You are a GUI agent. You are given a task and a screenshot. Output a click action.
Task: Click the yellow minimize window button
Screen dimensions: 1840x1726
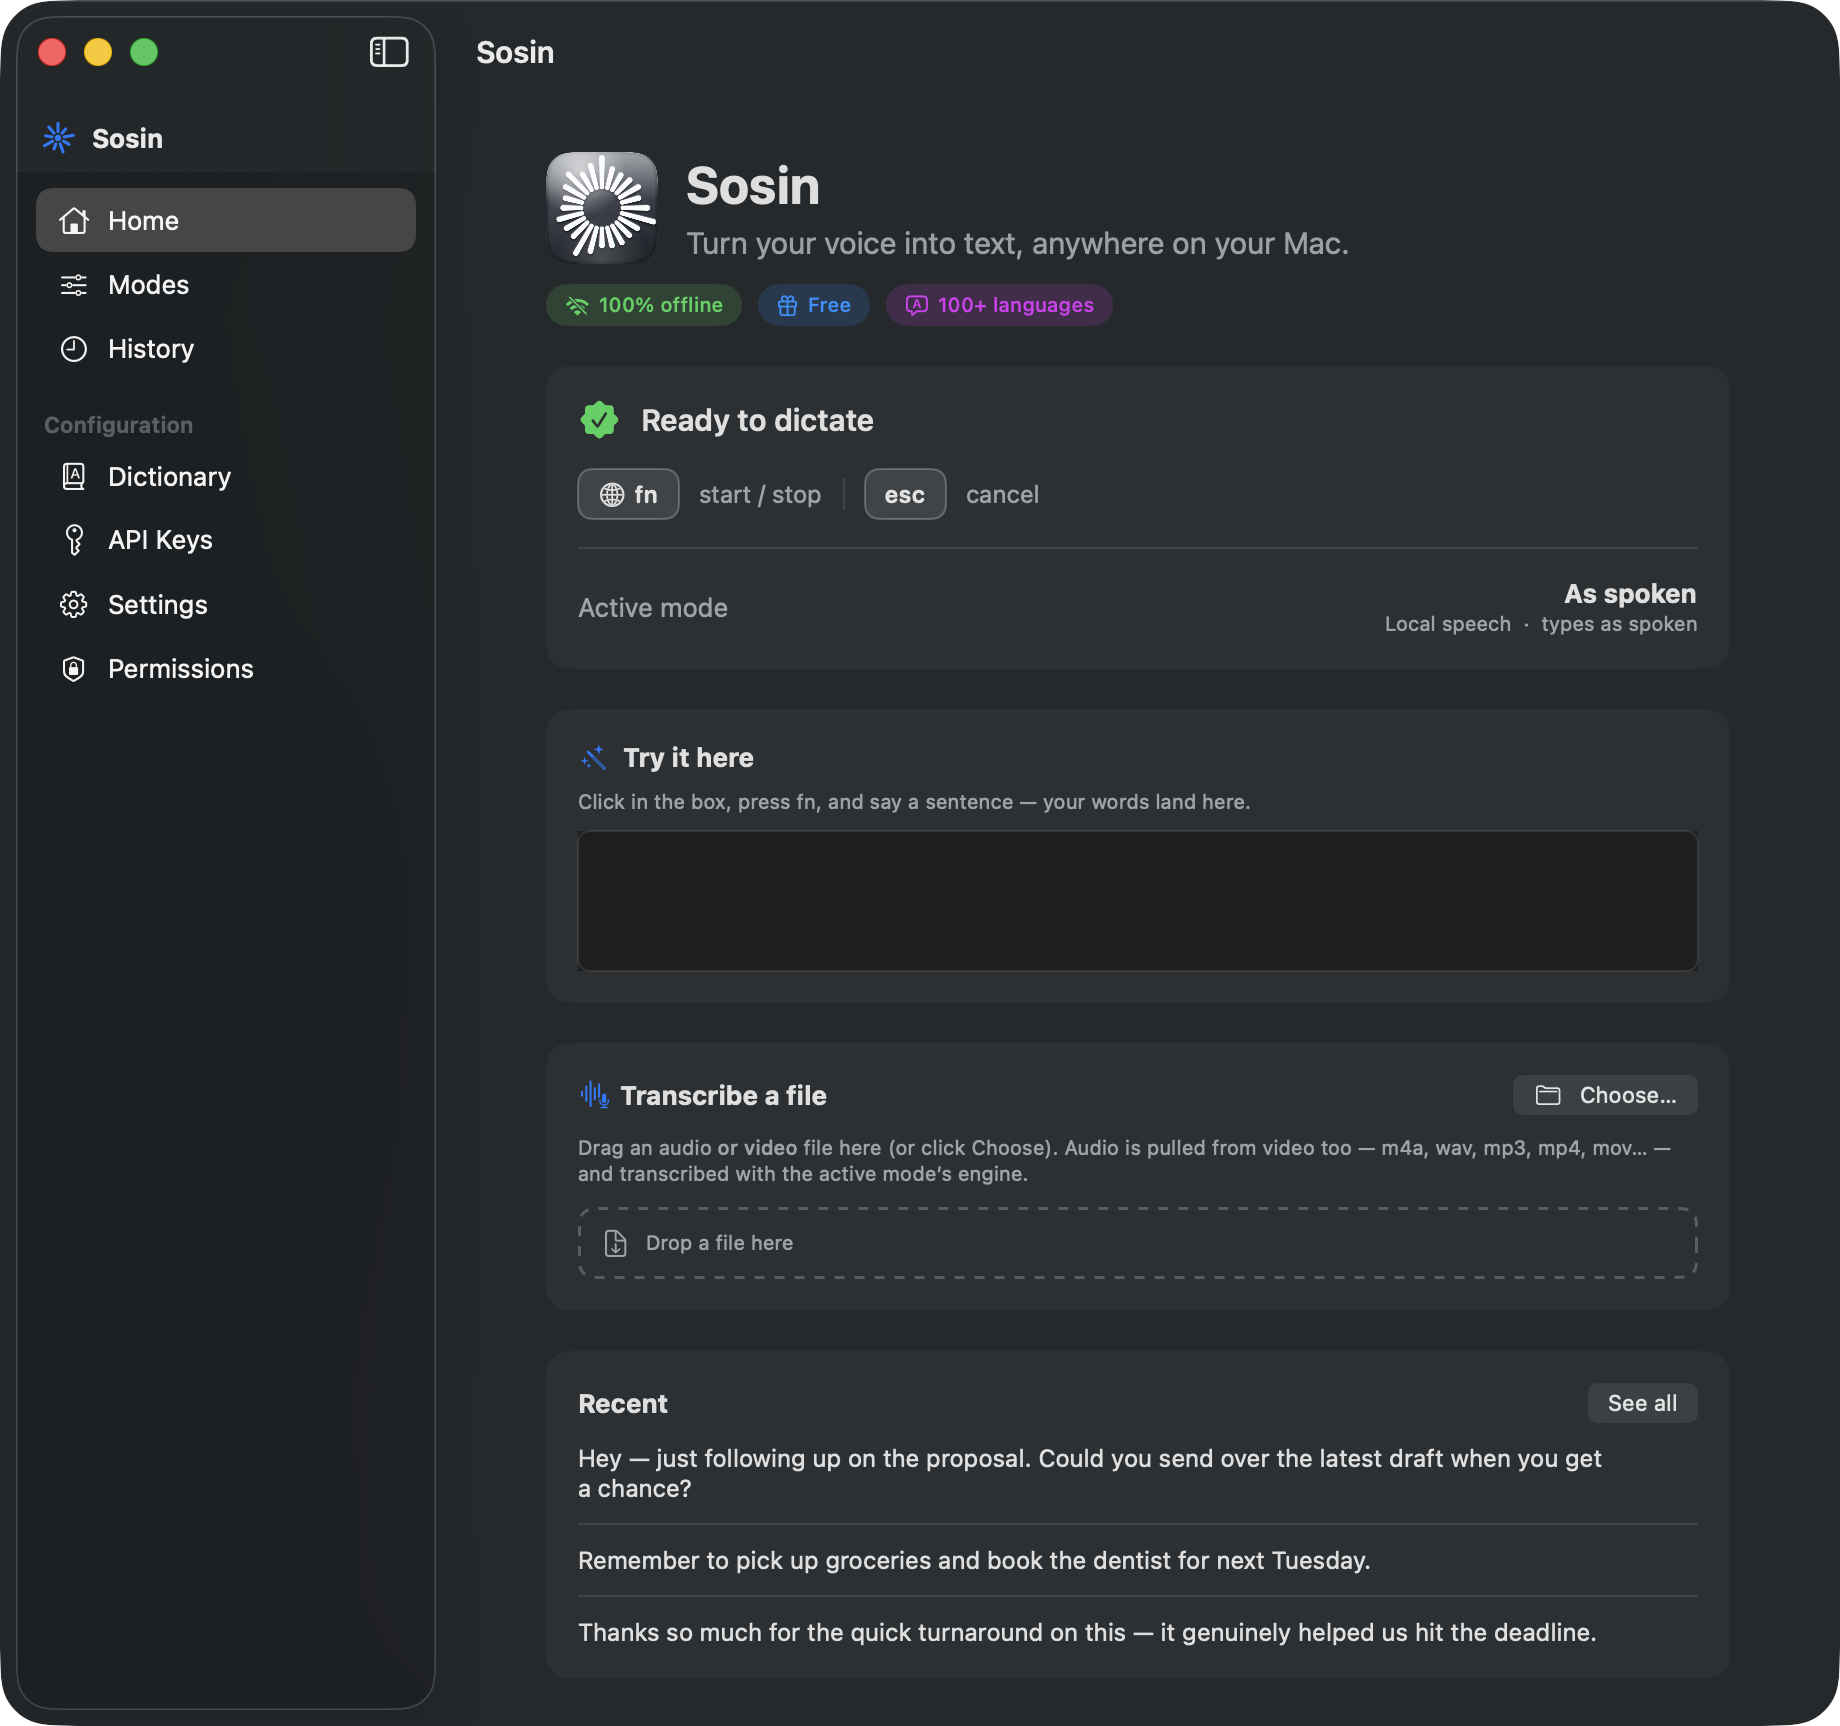tap(98, 52)
